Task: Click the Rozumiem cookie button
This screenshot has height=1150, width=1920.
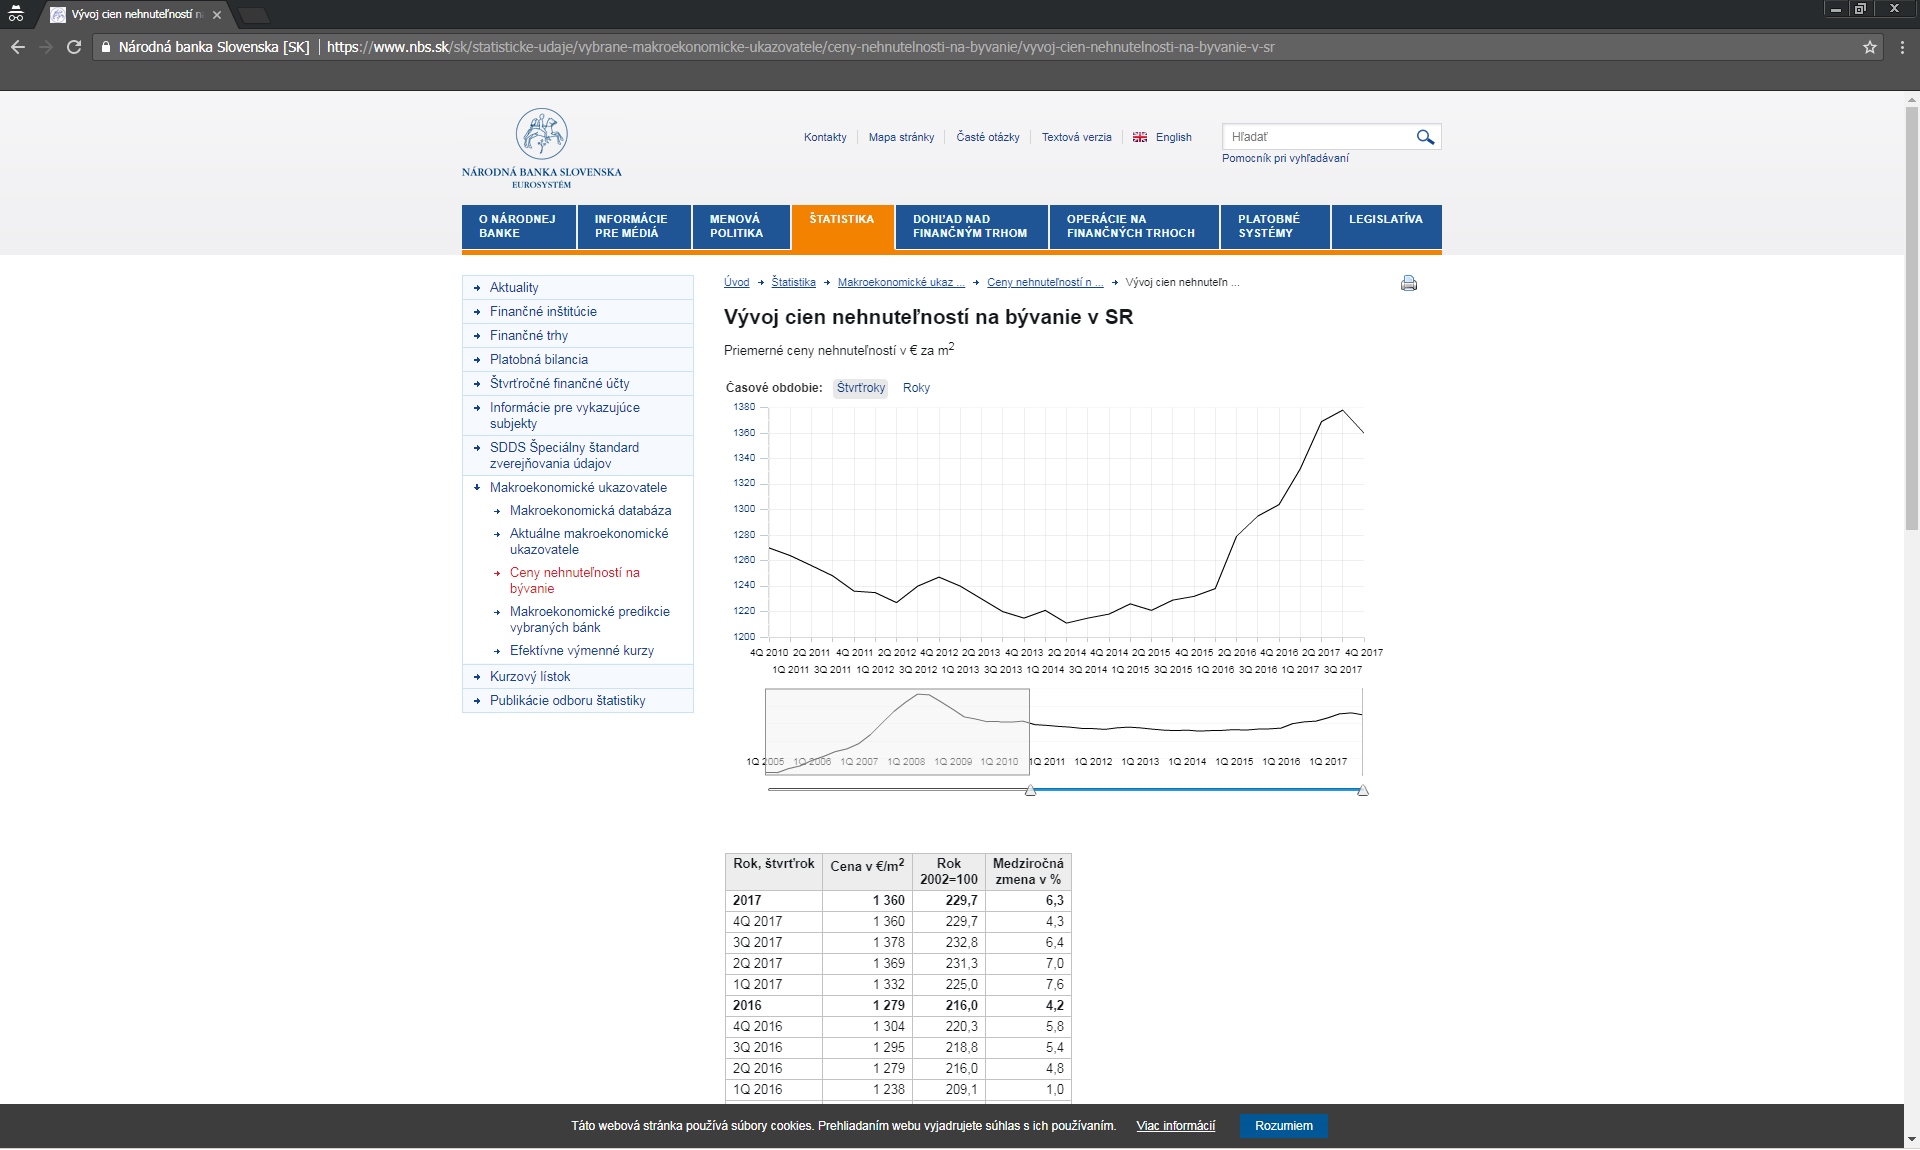Action: tap(1283, 1126)
